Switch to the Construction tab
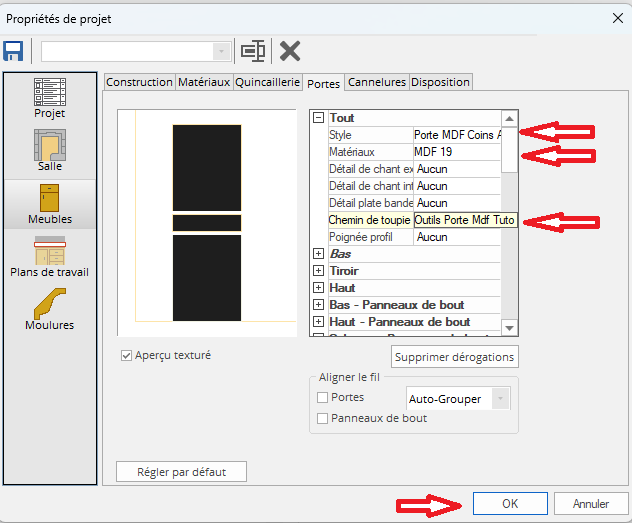The height and width of the screenshot is (523, 632). (x=139, y=82)
